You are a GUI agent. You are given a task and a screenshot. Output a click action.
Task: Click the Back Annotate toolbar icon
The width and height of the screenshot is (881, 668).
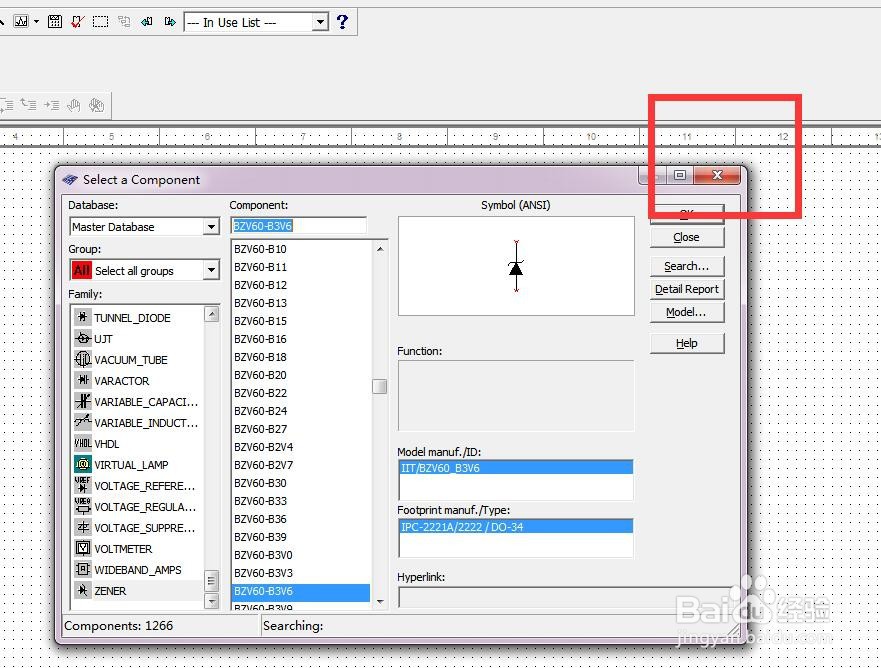point(147,22)
